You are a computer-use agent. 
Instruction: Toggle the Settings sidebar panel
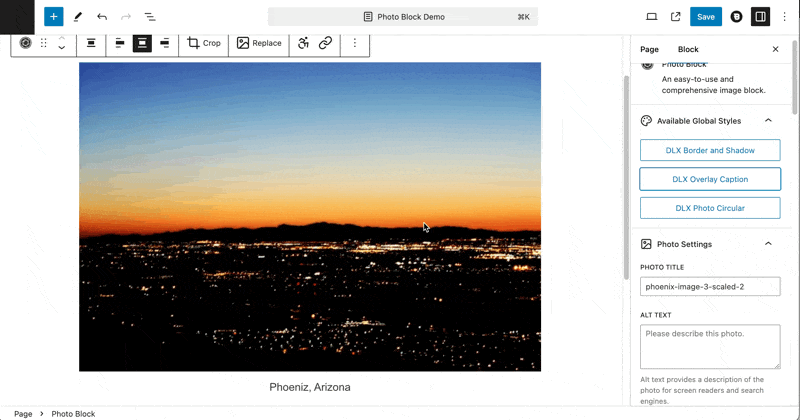(x=760, y=16)
